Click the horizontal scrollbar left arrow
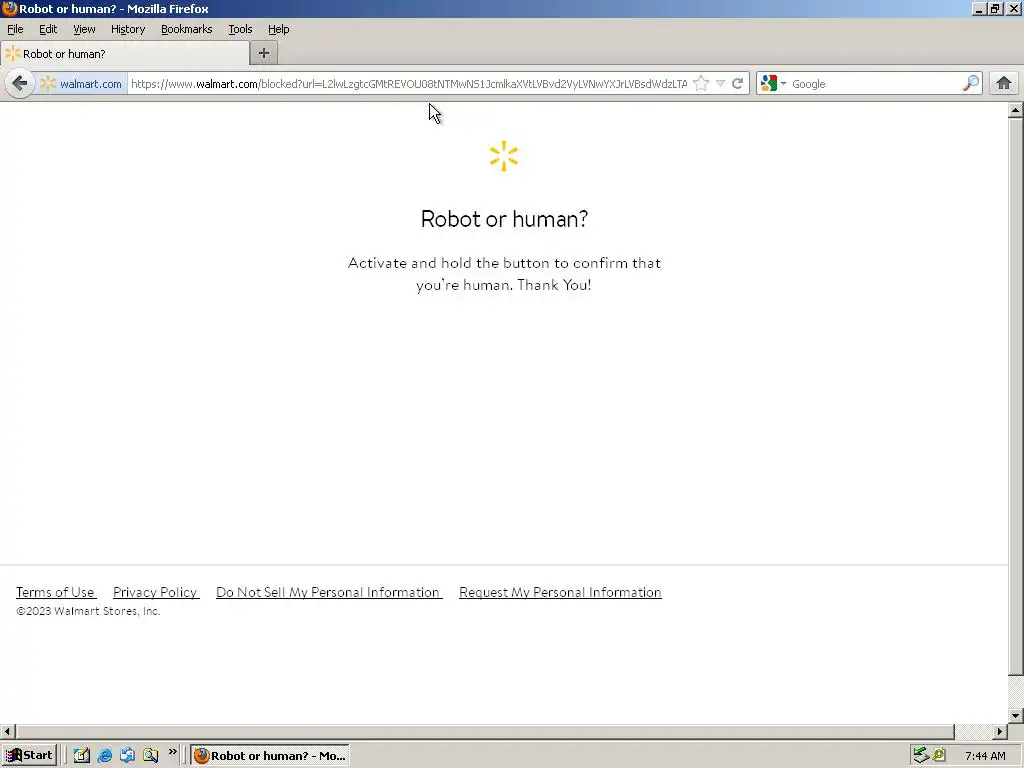This screenshot has width=1024, height=768. click(7, 731)
